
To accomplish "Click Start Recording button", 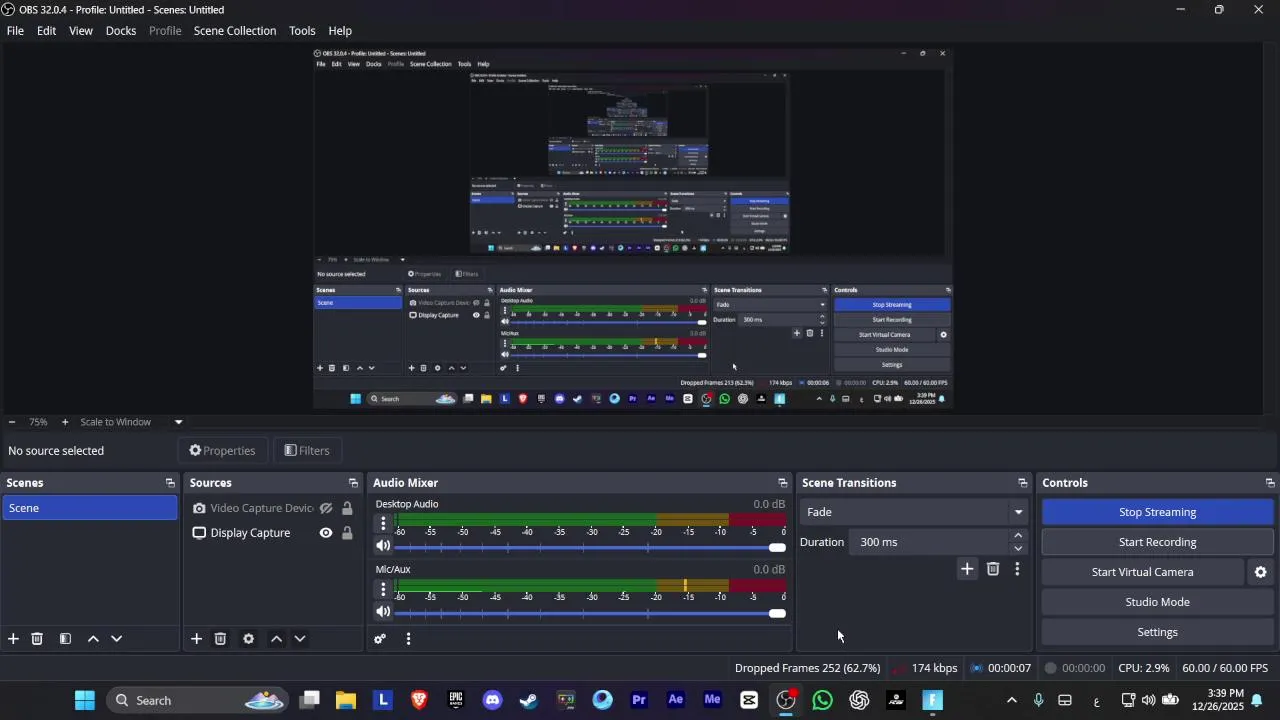I will [x=1157, y=542].
